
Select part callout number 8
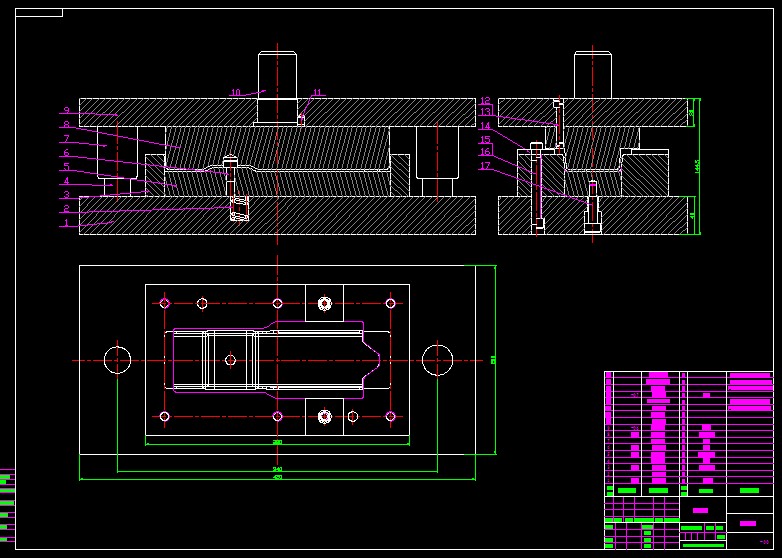click(66, 125)
